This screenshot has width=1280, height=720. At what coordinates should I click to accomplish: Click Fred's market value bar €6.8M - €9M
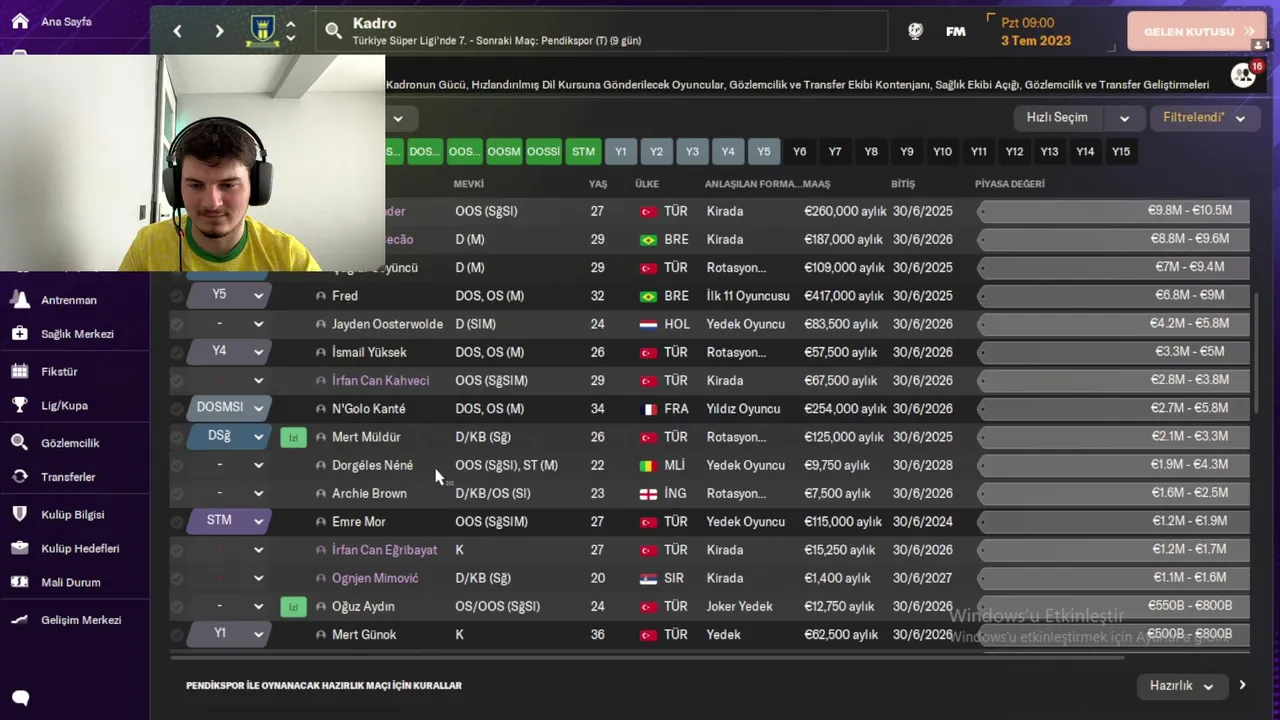[x=1113, y=296]
